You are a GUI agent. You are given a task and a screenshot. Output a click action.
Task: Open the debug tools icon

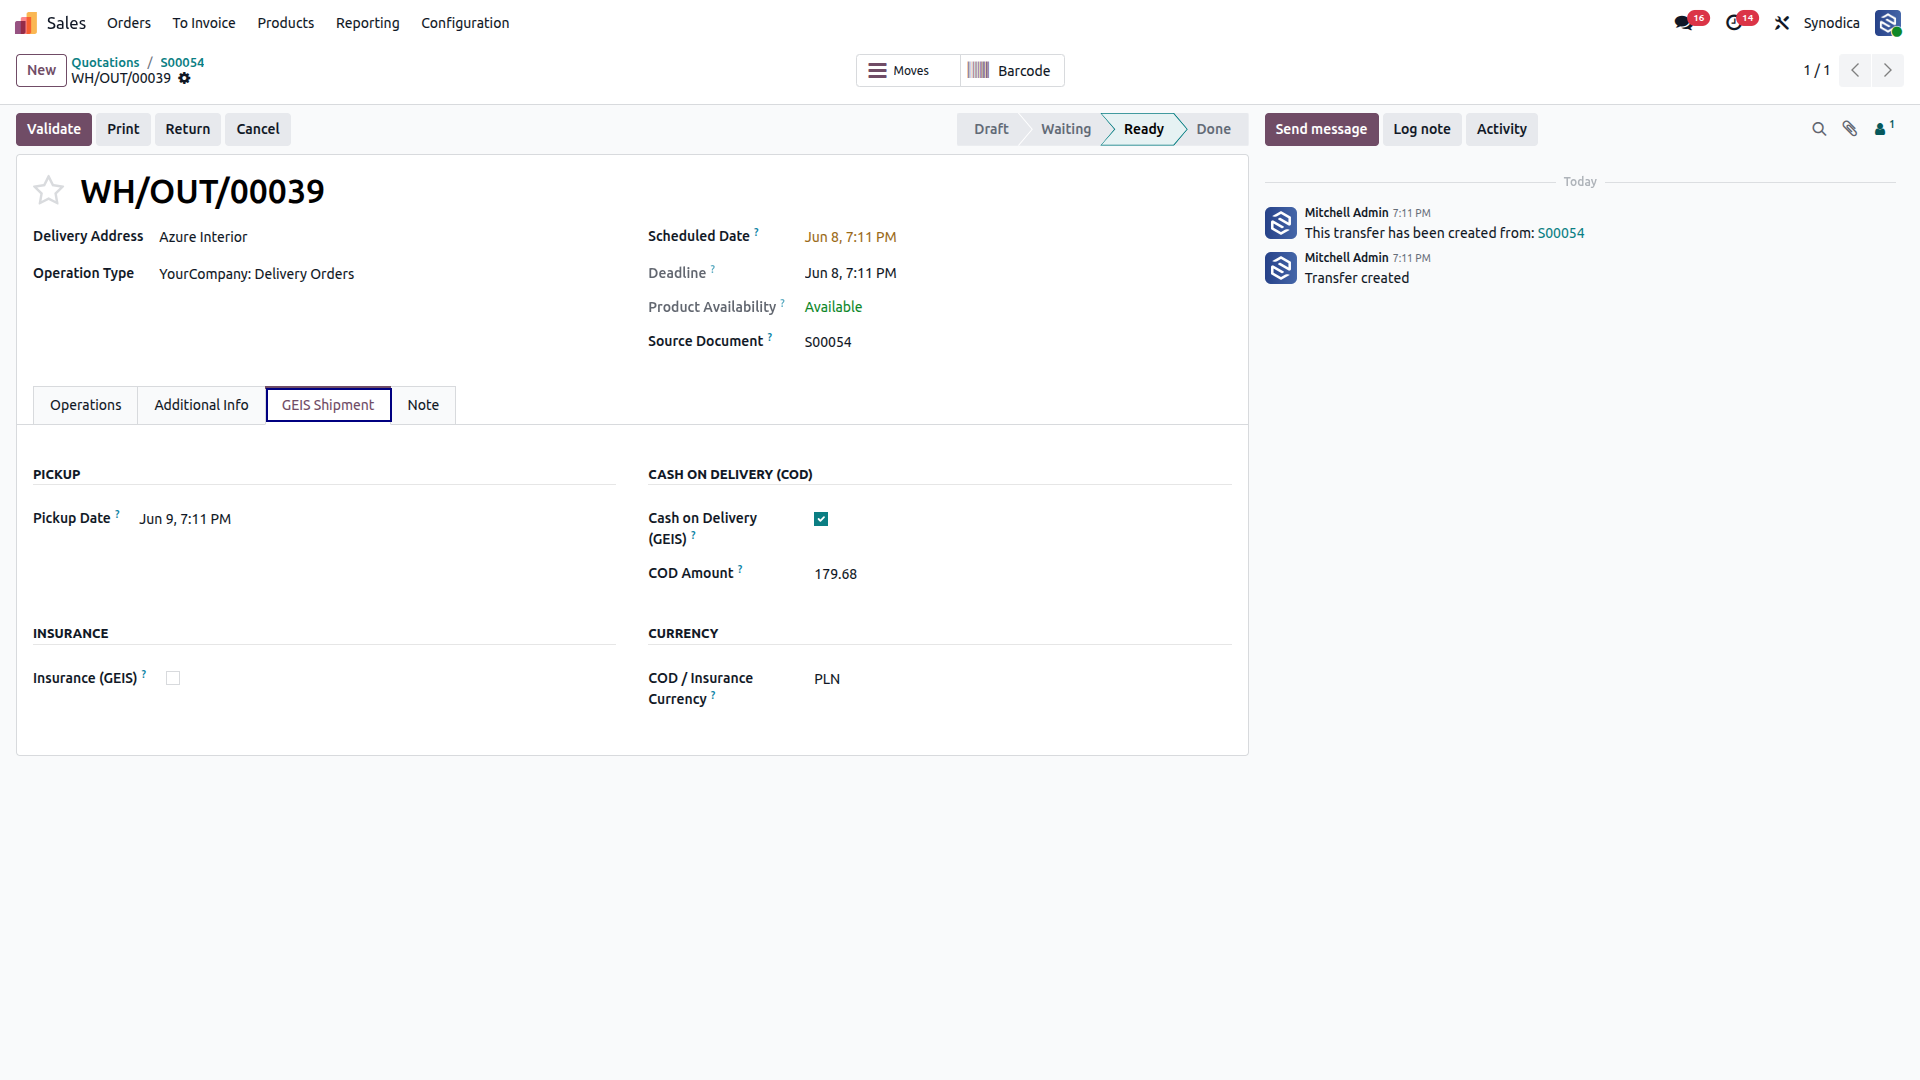coord(1782,23)
